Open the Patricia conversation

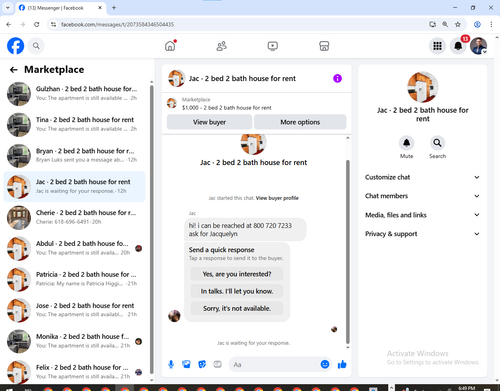[x=74, y=279]
